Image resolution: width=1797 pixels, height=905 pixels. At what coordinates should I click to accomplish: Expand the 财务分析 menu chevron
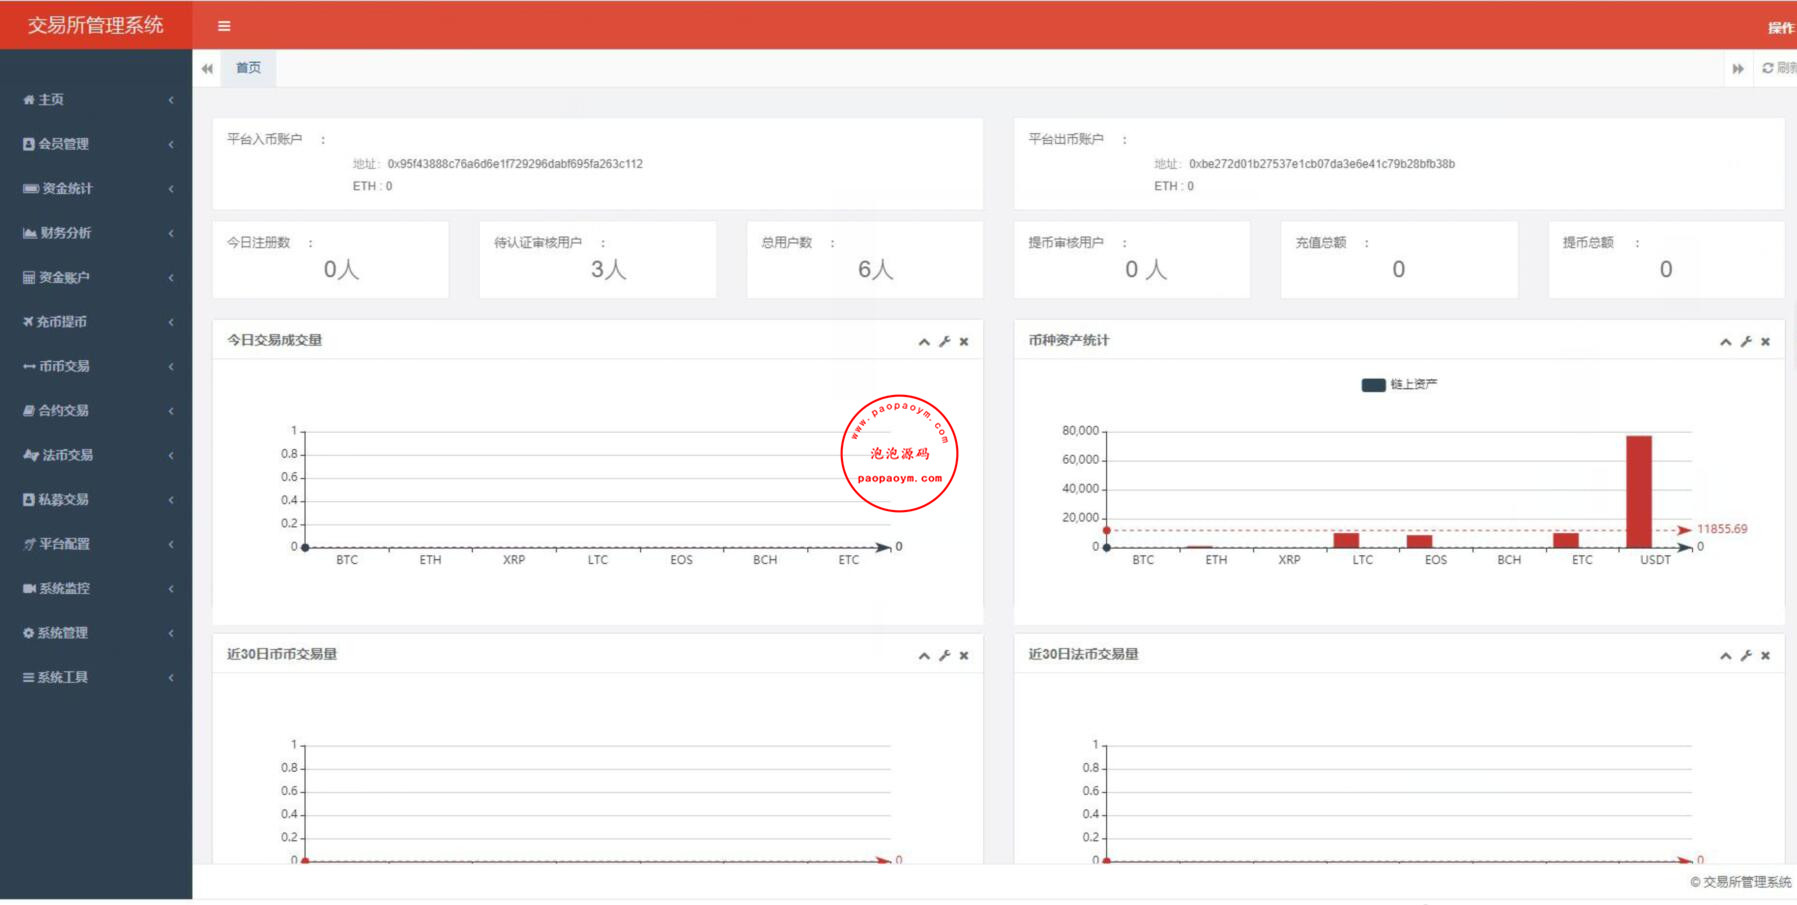(171, 233)
